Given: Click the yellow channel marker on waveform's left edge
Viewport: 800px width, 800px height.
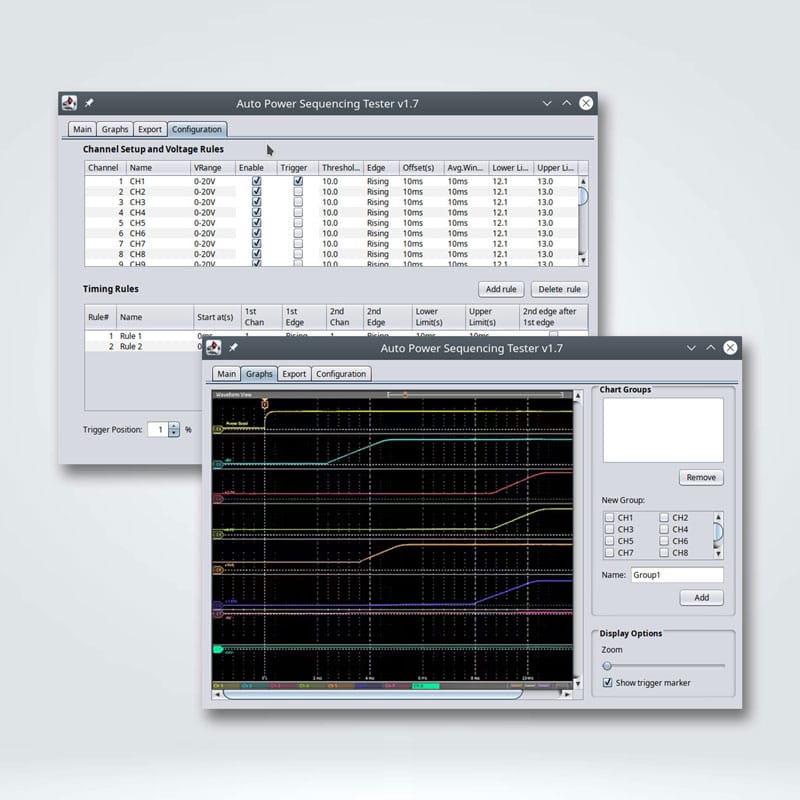Looking at the screenshot, I should [216, 428].
